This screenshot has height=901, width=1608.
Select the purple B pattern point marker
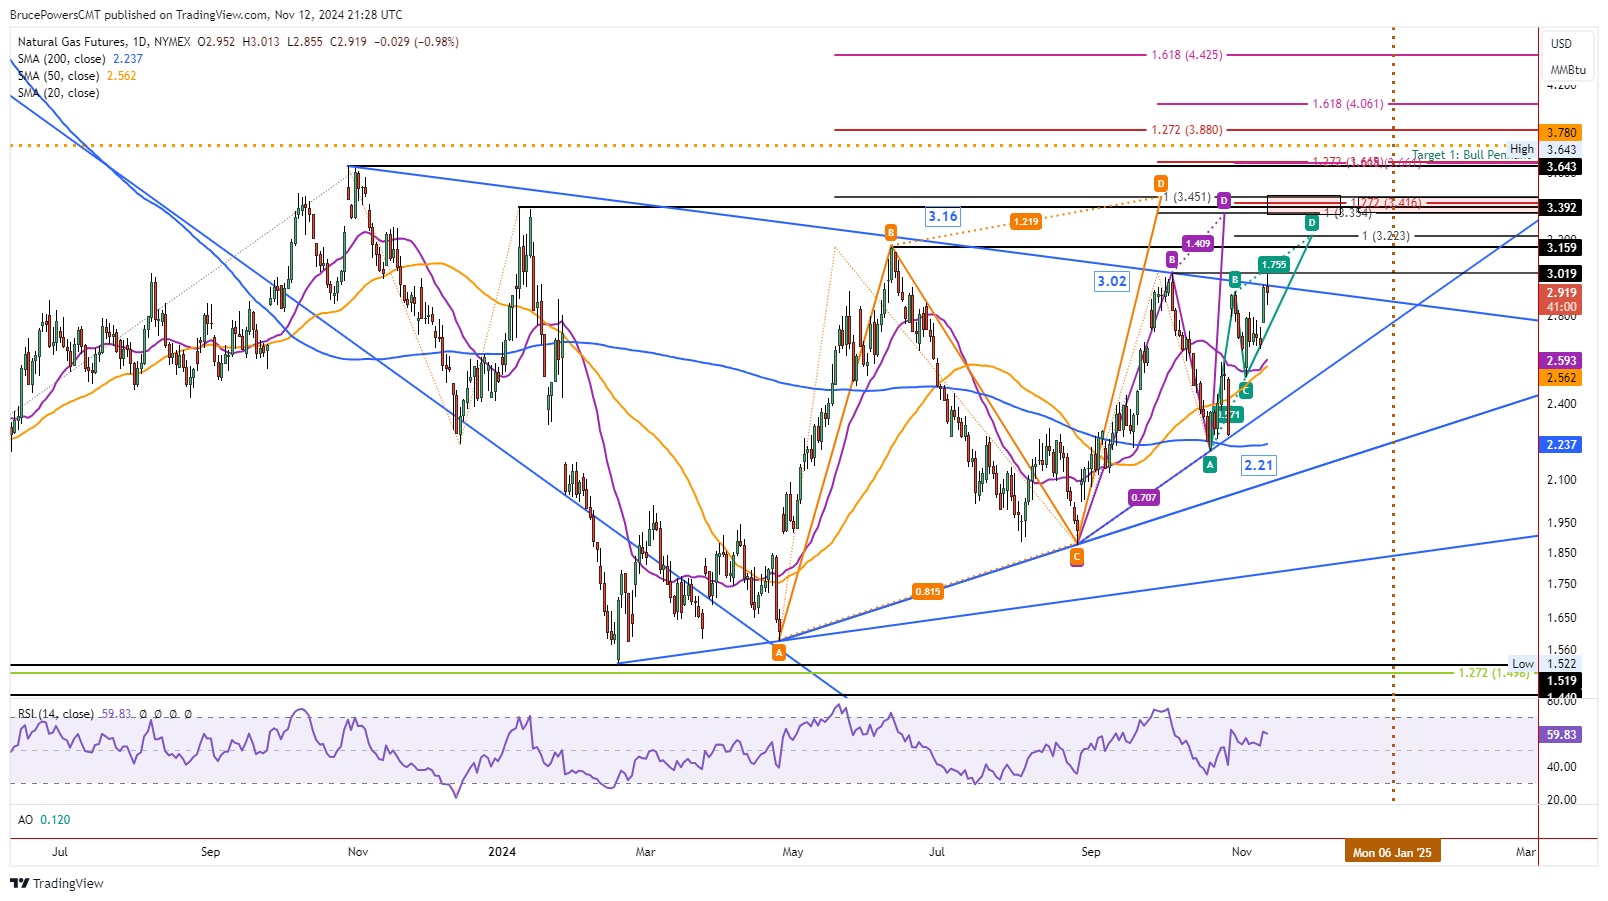click(1172, 259)
